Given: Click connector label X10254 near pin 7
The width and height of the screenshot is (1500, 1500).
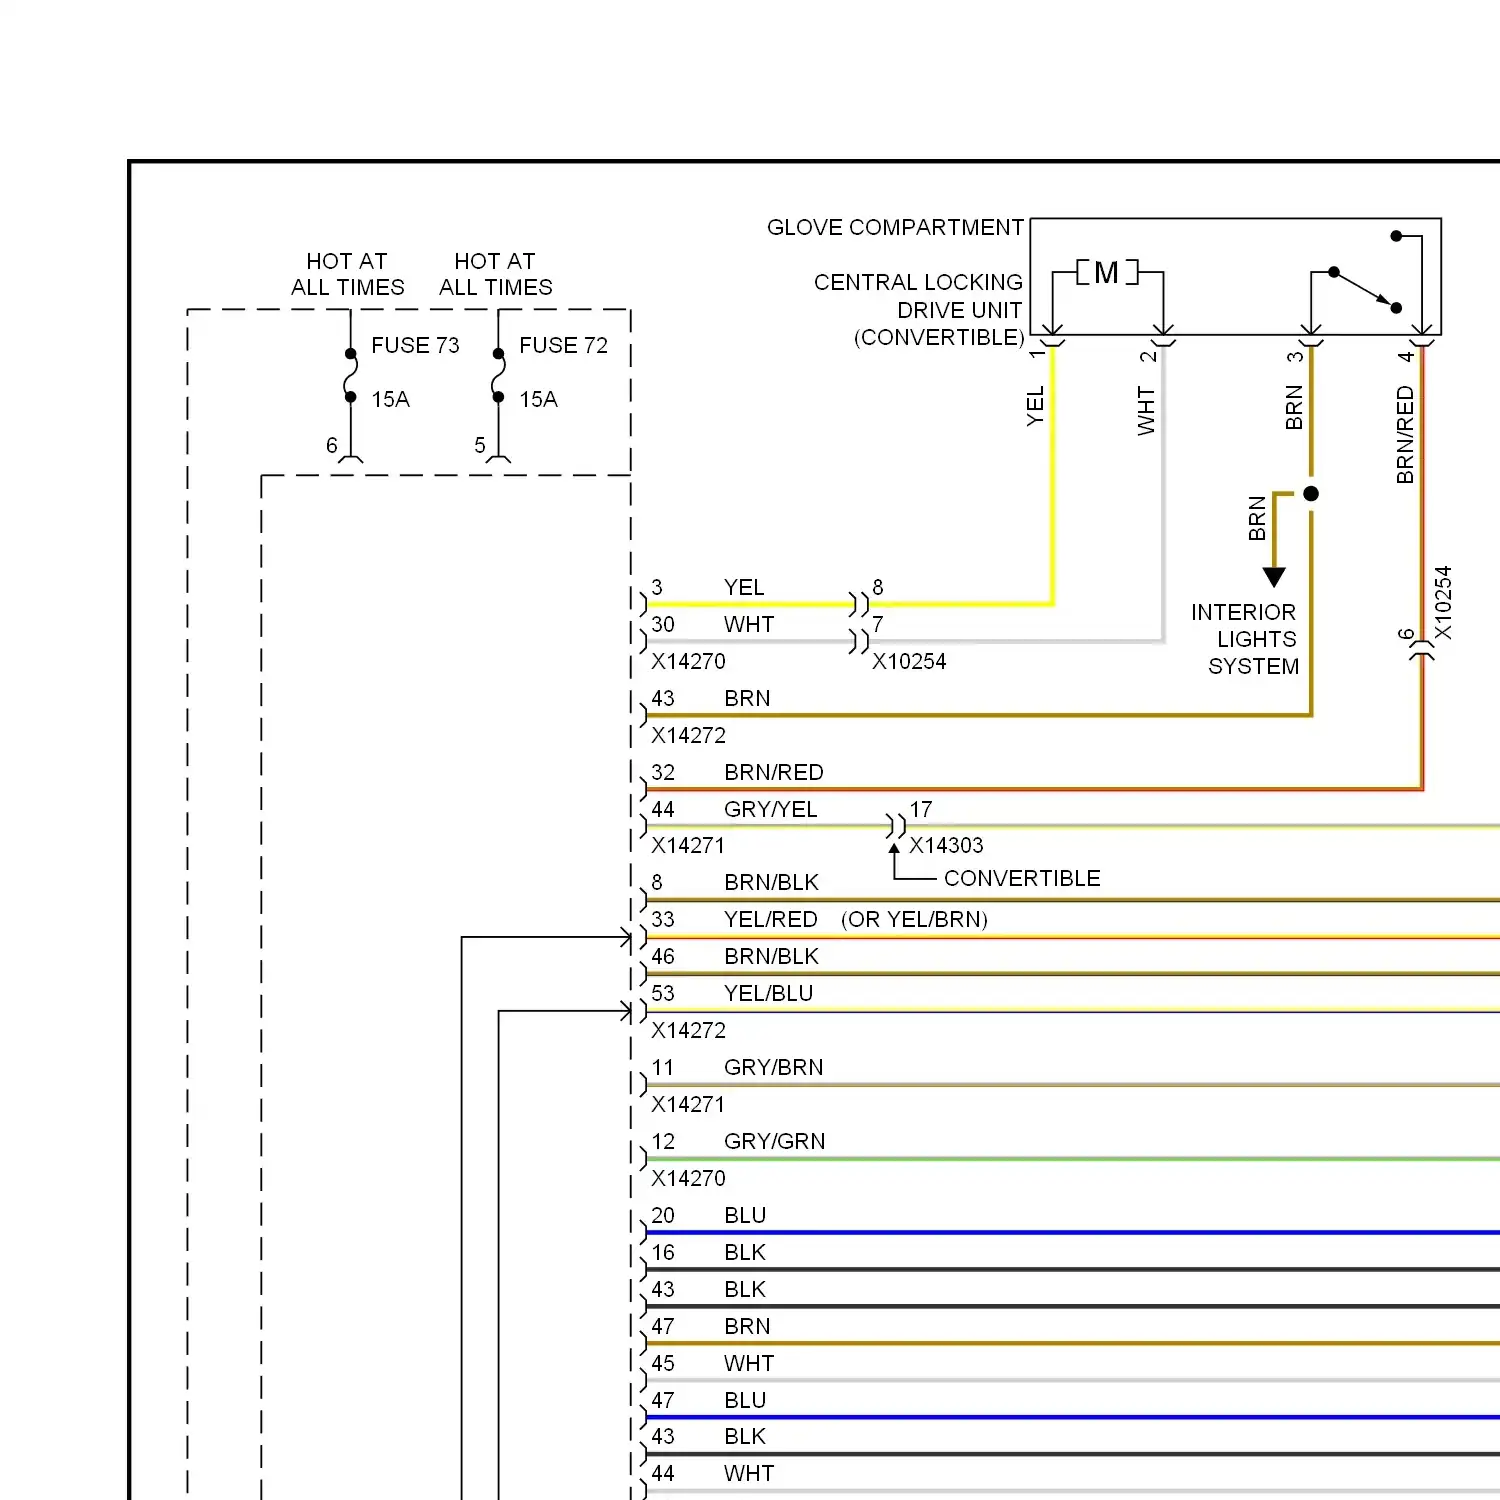Looking at the screenshot, I should click(x=909, y=661).
